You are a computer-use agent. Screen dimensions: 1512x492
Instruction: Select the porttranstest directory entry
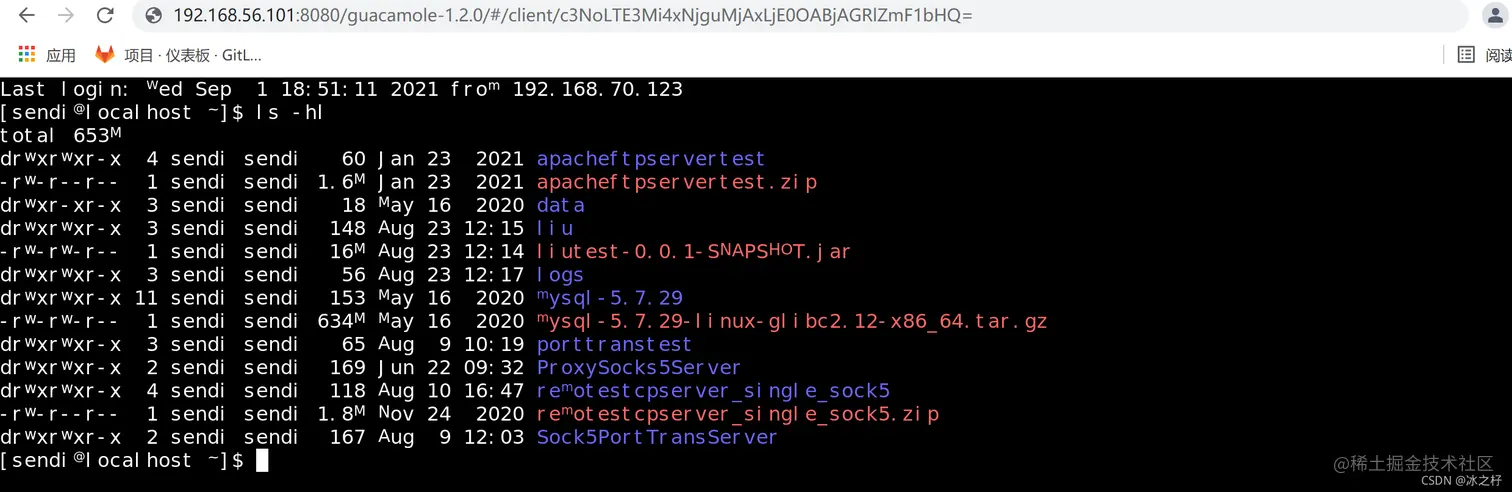pos(614,344)
